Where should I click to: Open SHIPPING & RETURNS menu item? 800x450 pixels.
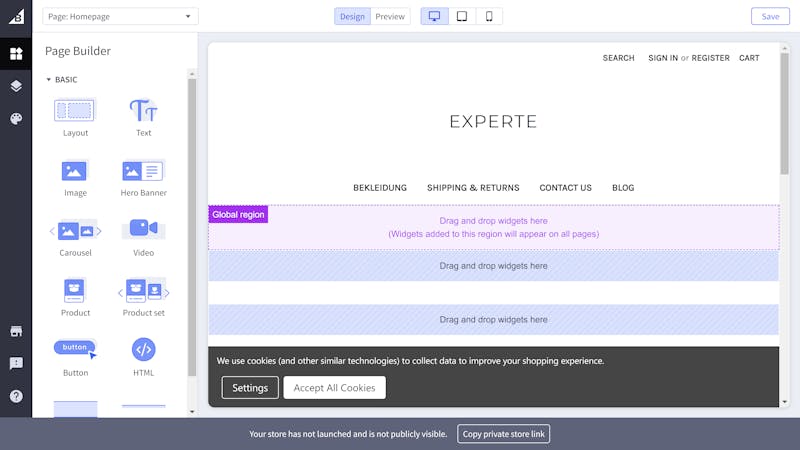point(473,188)
